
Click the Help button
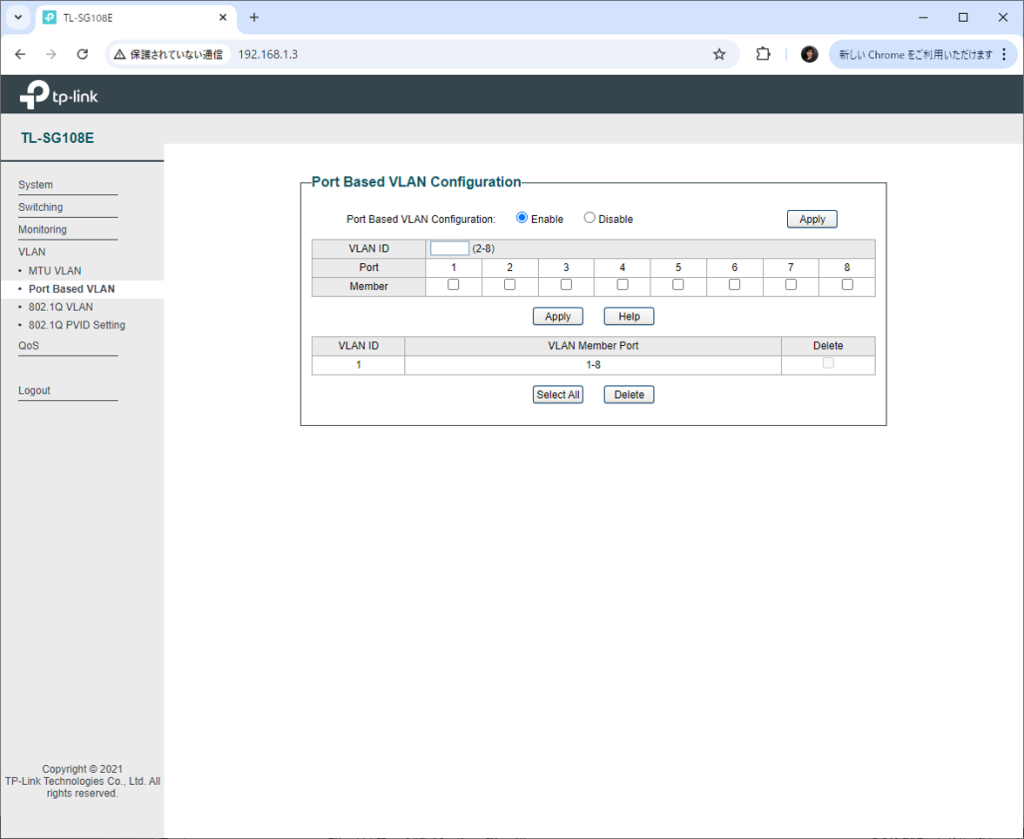coord(628,316)
